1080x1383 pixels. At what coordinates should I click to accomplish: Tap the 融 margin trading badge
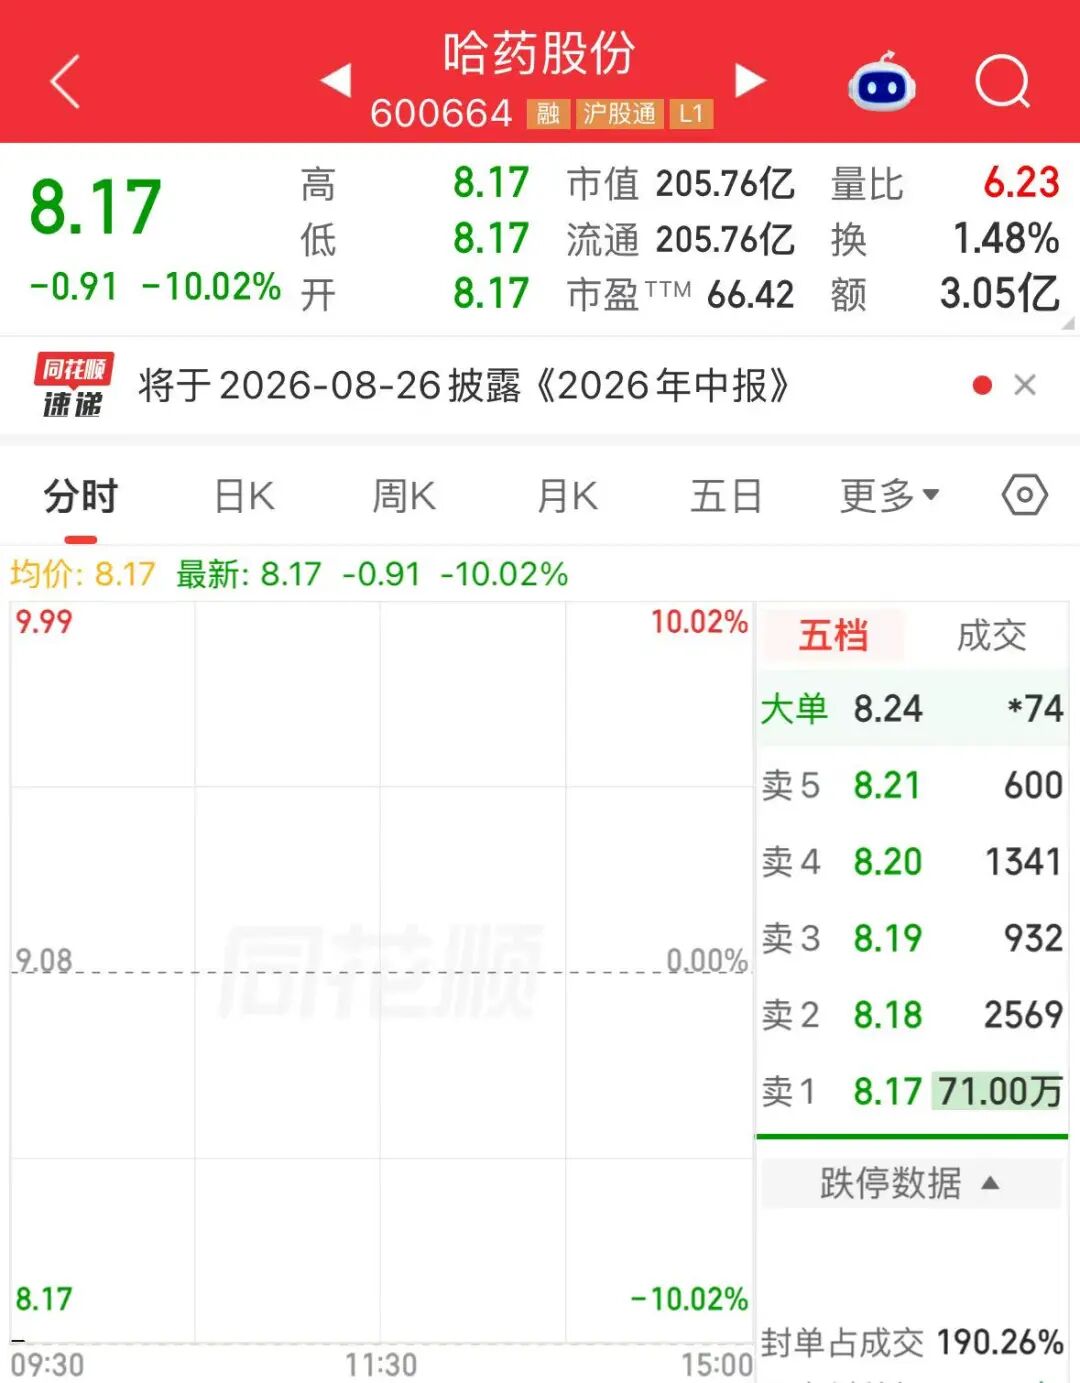coord(548,114)
